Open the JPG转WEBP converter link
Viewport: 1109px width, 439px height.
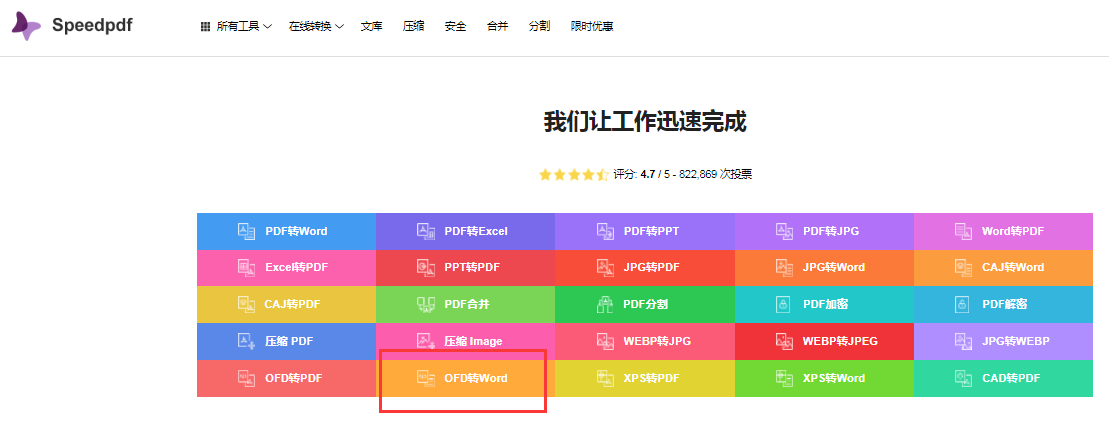point(1003,341)
